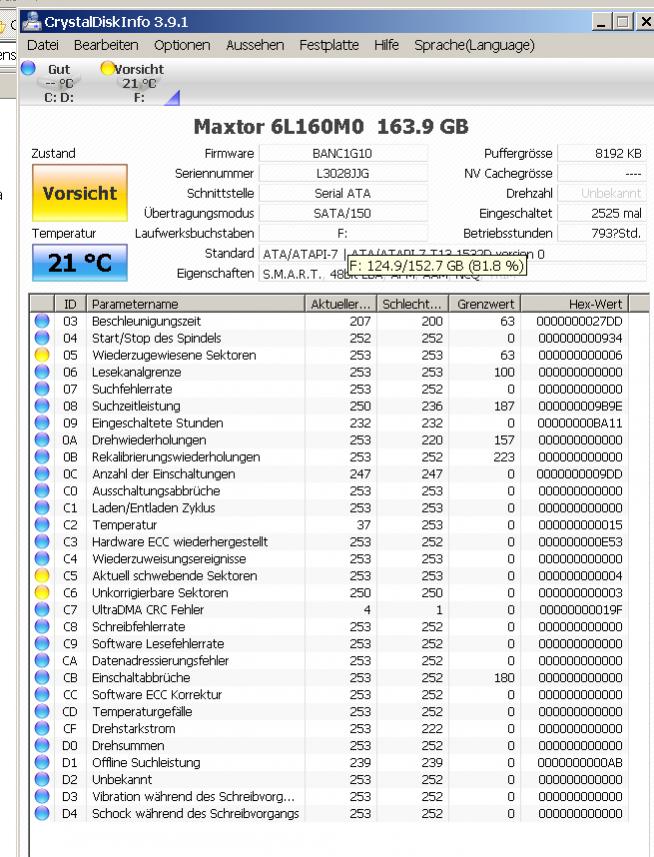Click the Grenzwert column header

(x=485, y=304)
